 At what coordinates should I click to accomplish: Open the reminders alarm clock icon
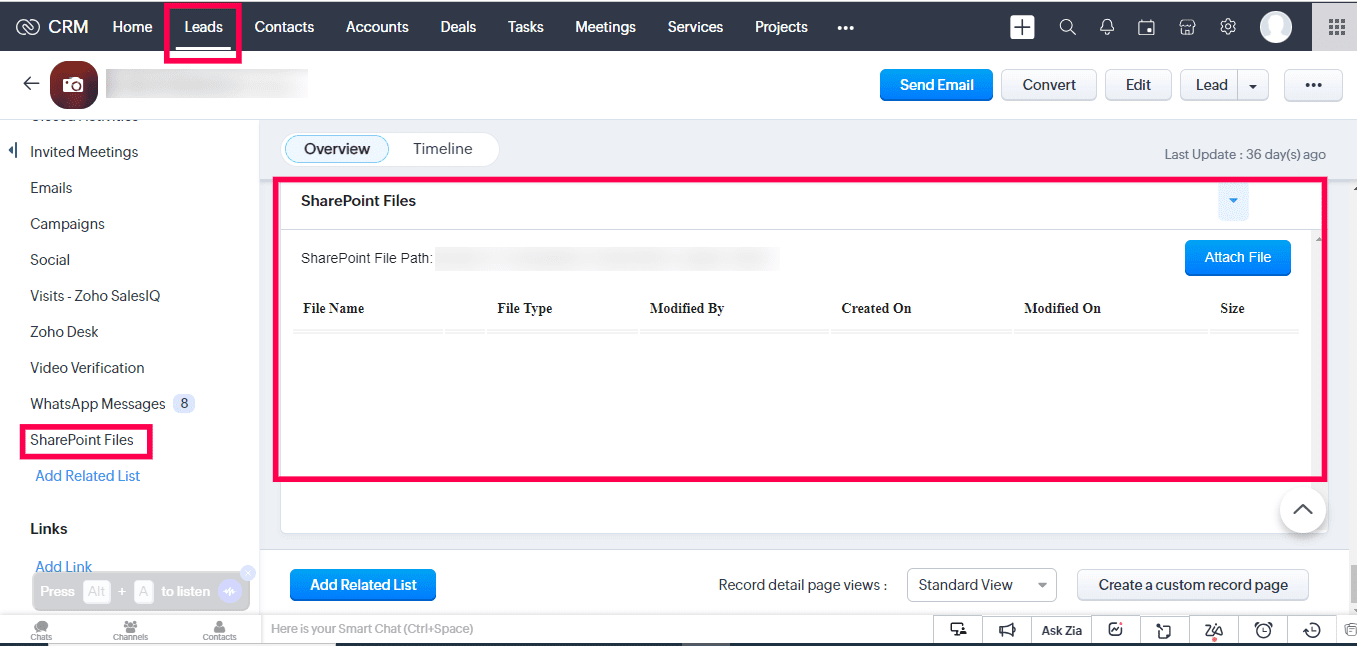(x=1264, y=630)
